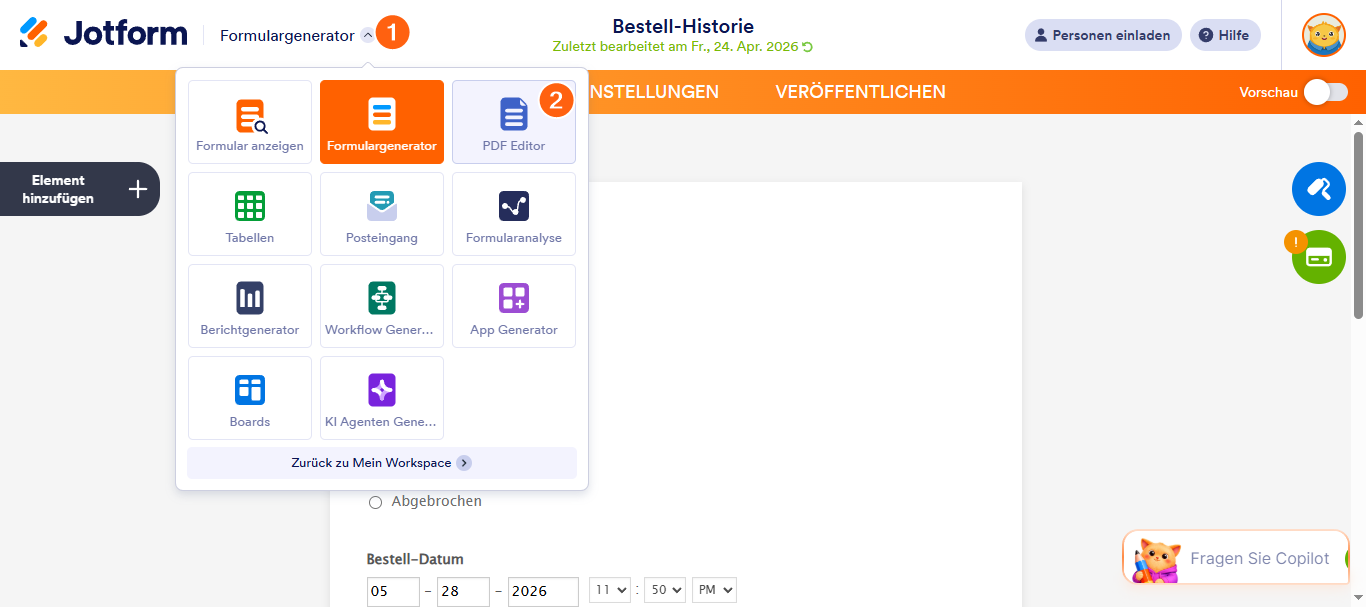Open Formular anzeigen tile
The height and width of the screenshot is (607, 1366).
250,122
